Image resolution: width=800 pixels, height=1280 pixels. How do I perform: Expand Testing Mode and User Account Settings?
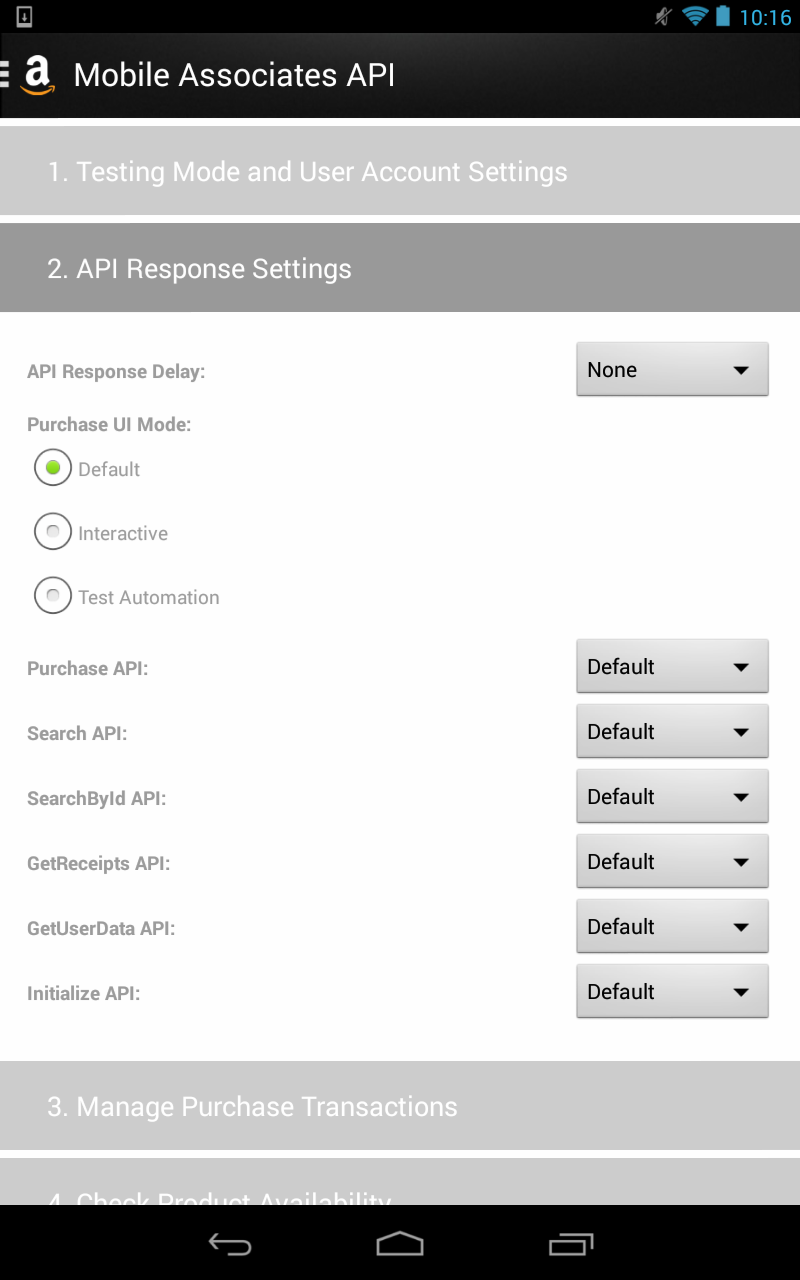(400, 171)
